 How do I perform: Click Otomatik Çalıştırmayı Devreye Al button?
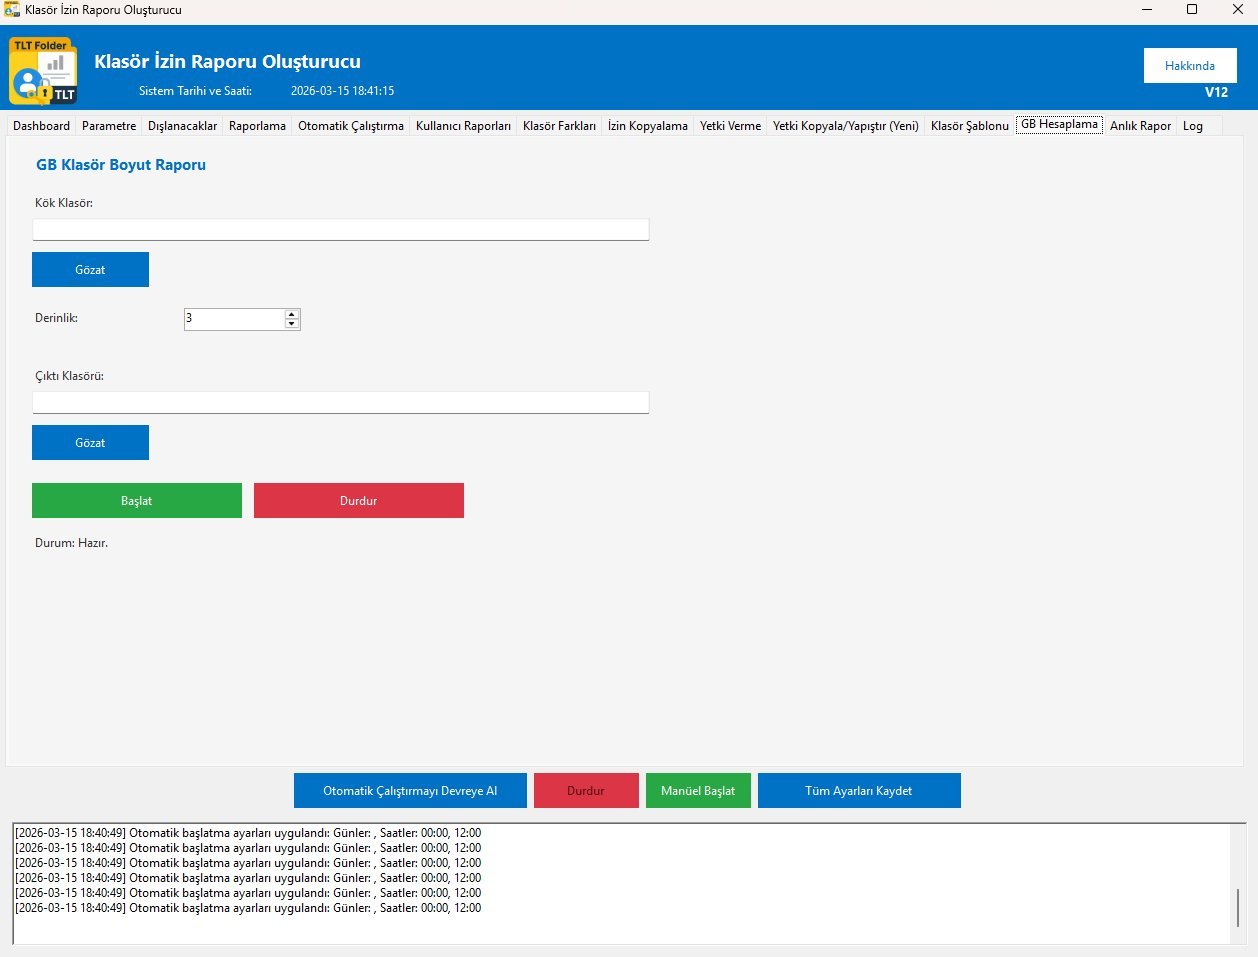(x=409, y=791)
